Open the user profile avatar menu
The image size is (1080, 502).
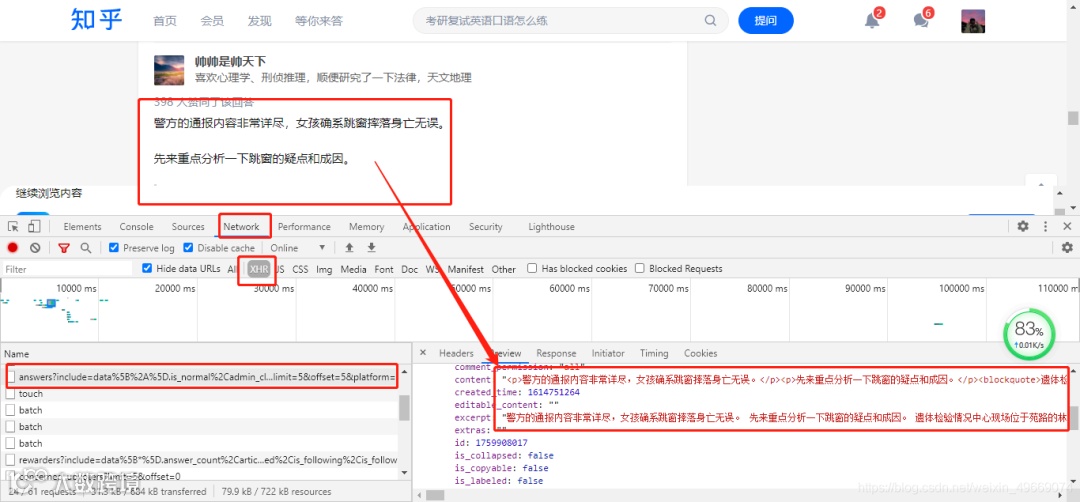point(973,21)
